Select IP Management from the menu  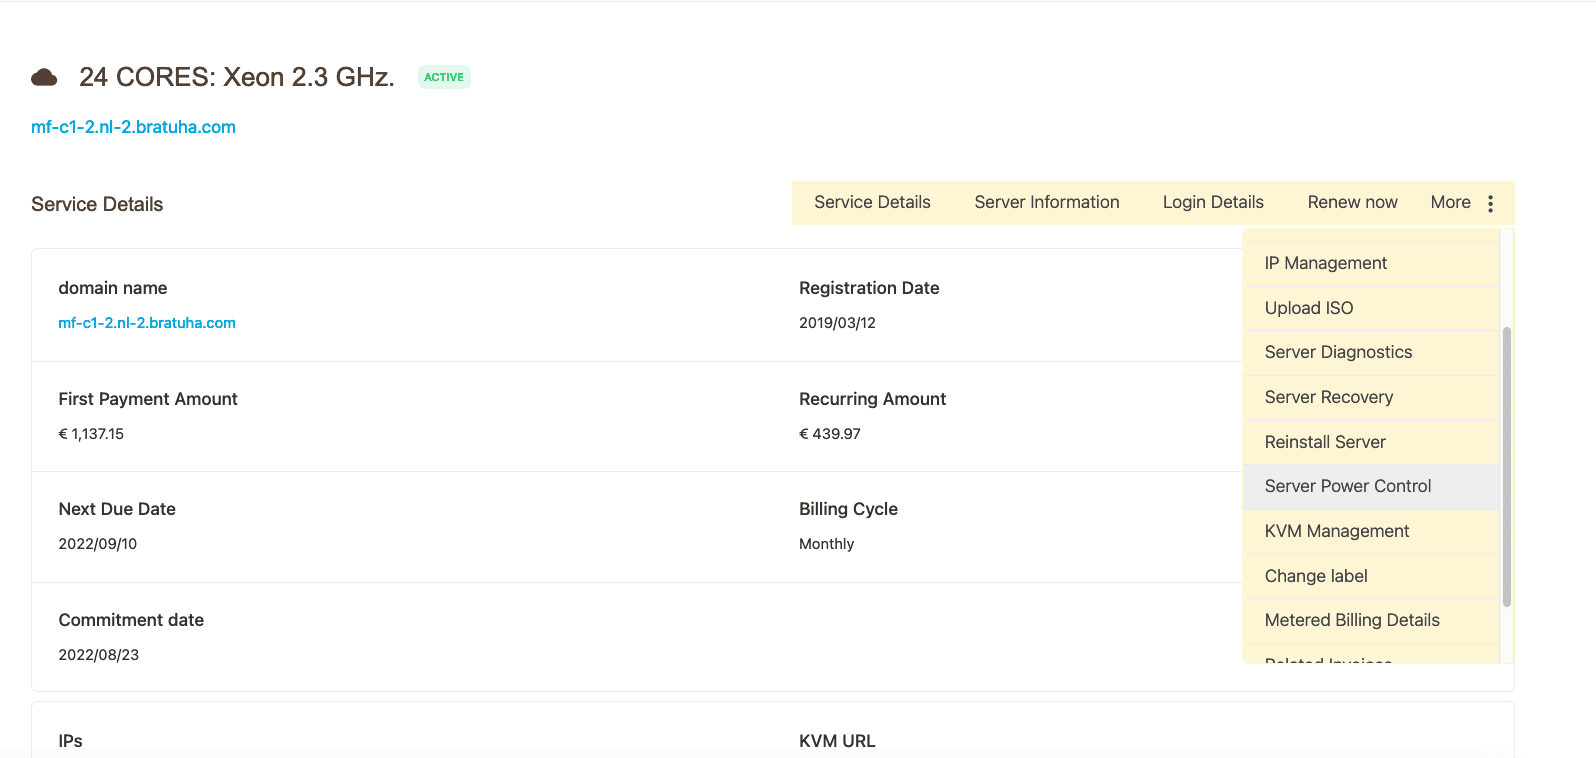tap(1325, 263)
